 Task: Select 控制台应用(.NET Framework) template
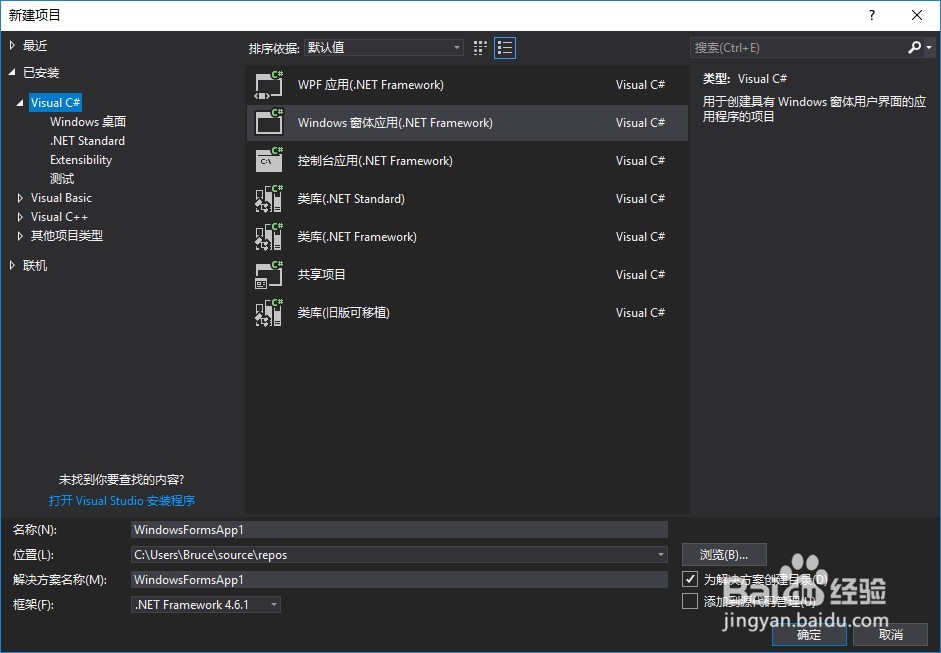[x=467, y=160]
